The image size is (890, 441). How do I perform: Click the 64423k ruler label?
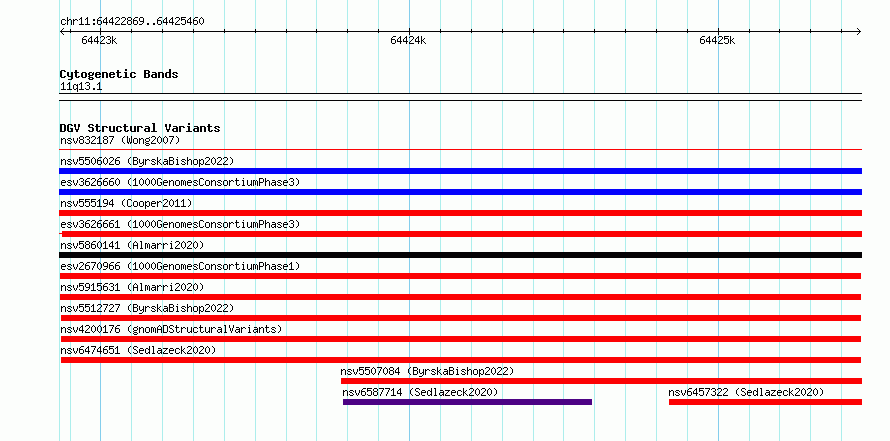point(99,40)
